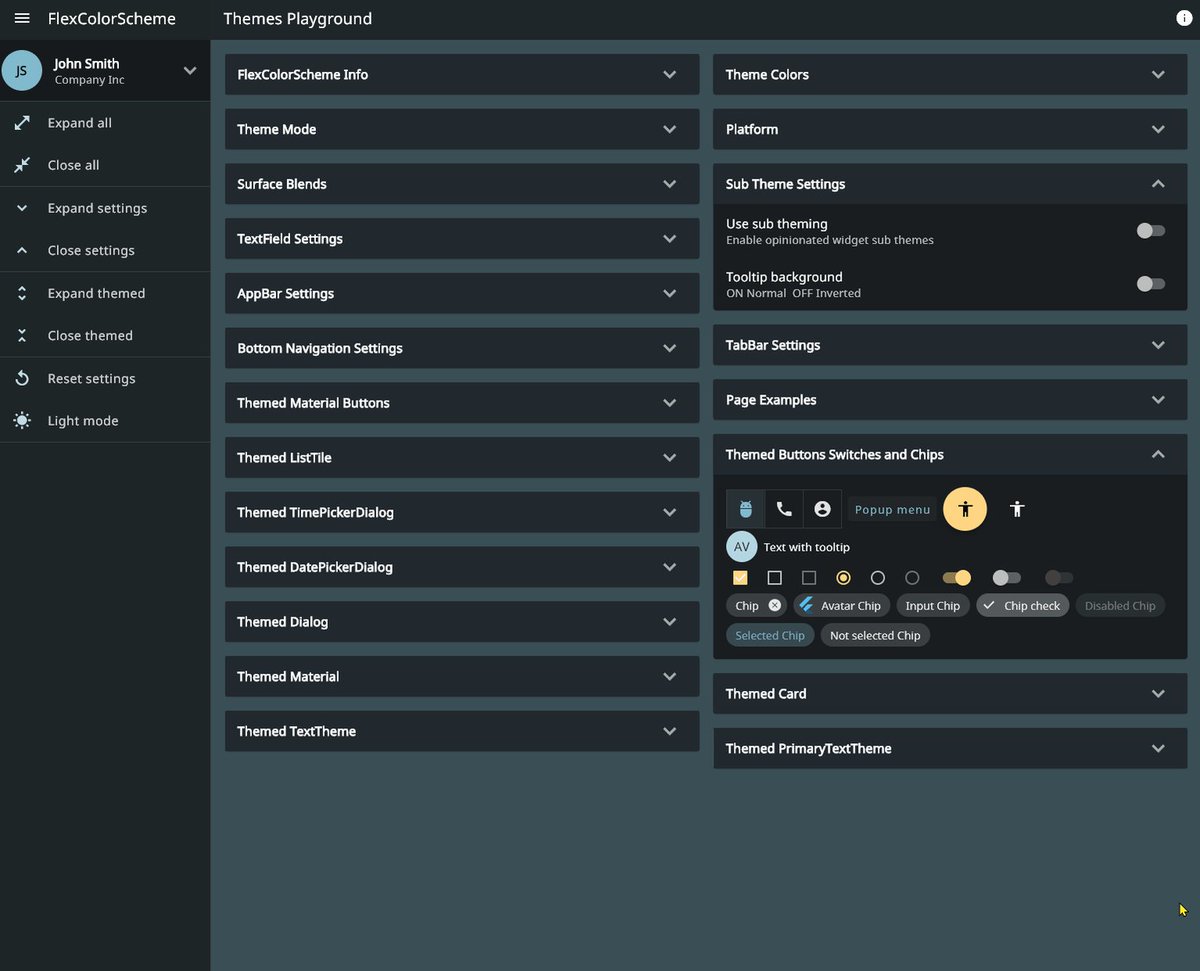Open the hamburger navigation menu
1200x971 pixels.
click(22, 19)
